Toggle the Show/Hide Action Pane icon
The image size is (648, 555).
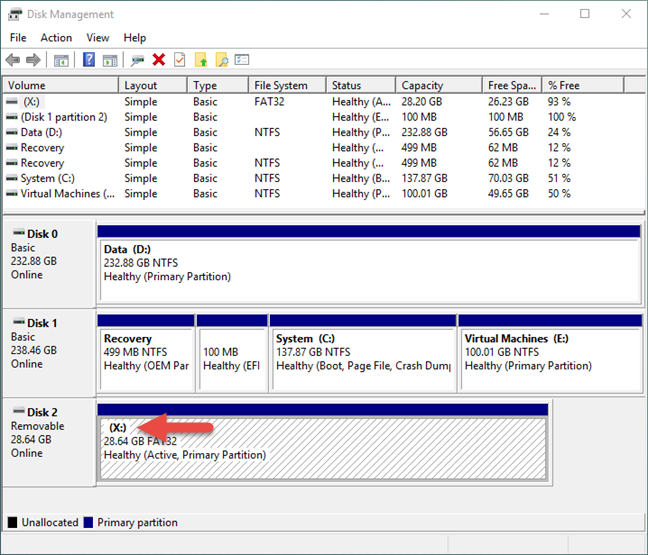[110, 61]
